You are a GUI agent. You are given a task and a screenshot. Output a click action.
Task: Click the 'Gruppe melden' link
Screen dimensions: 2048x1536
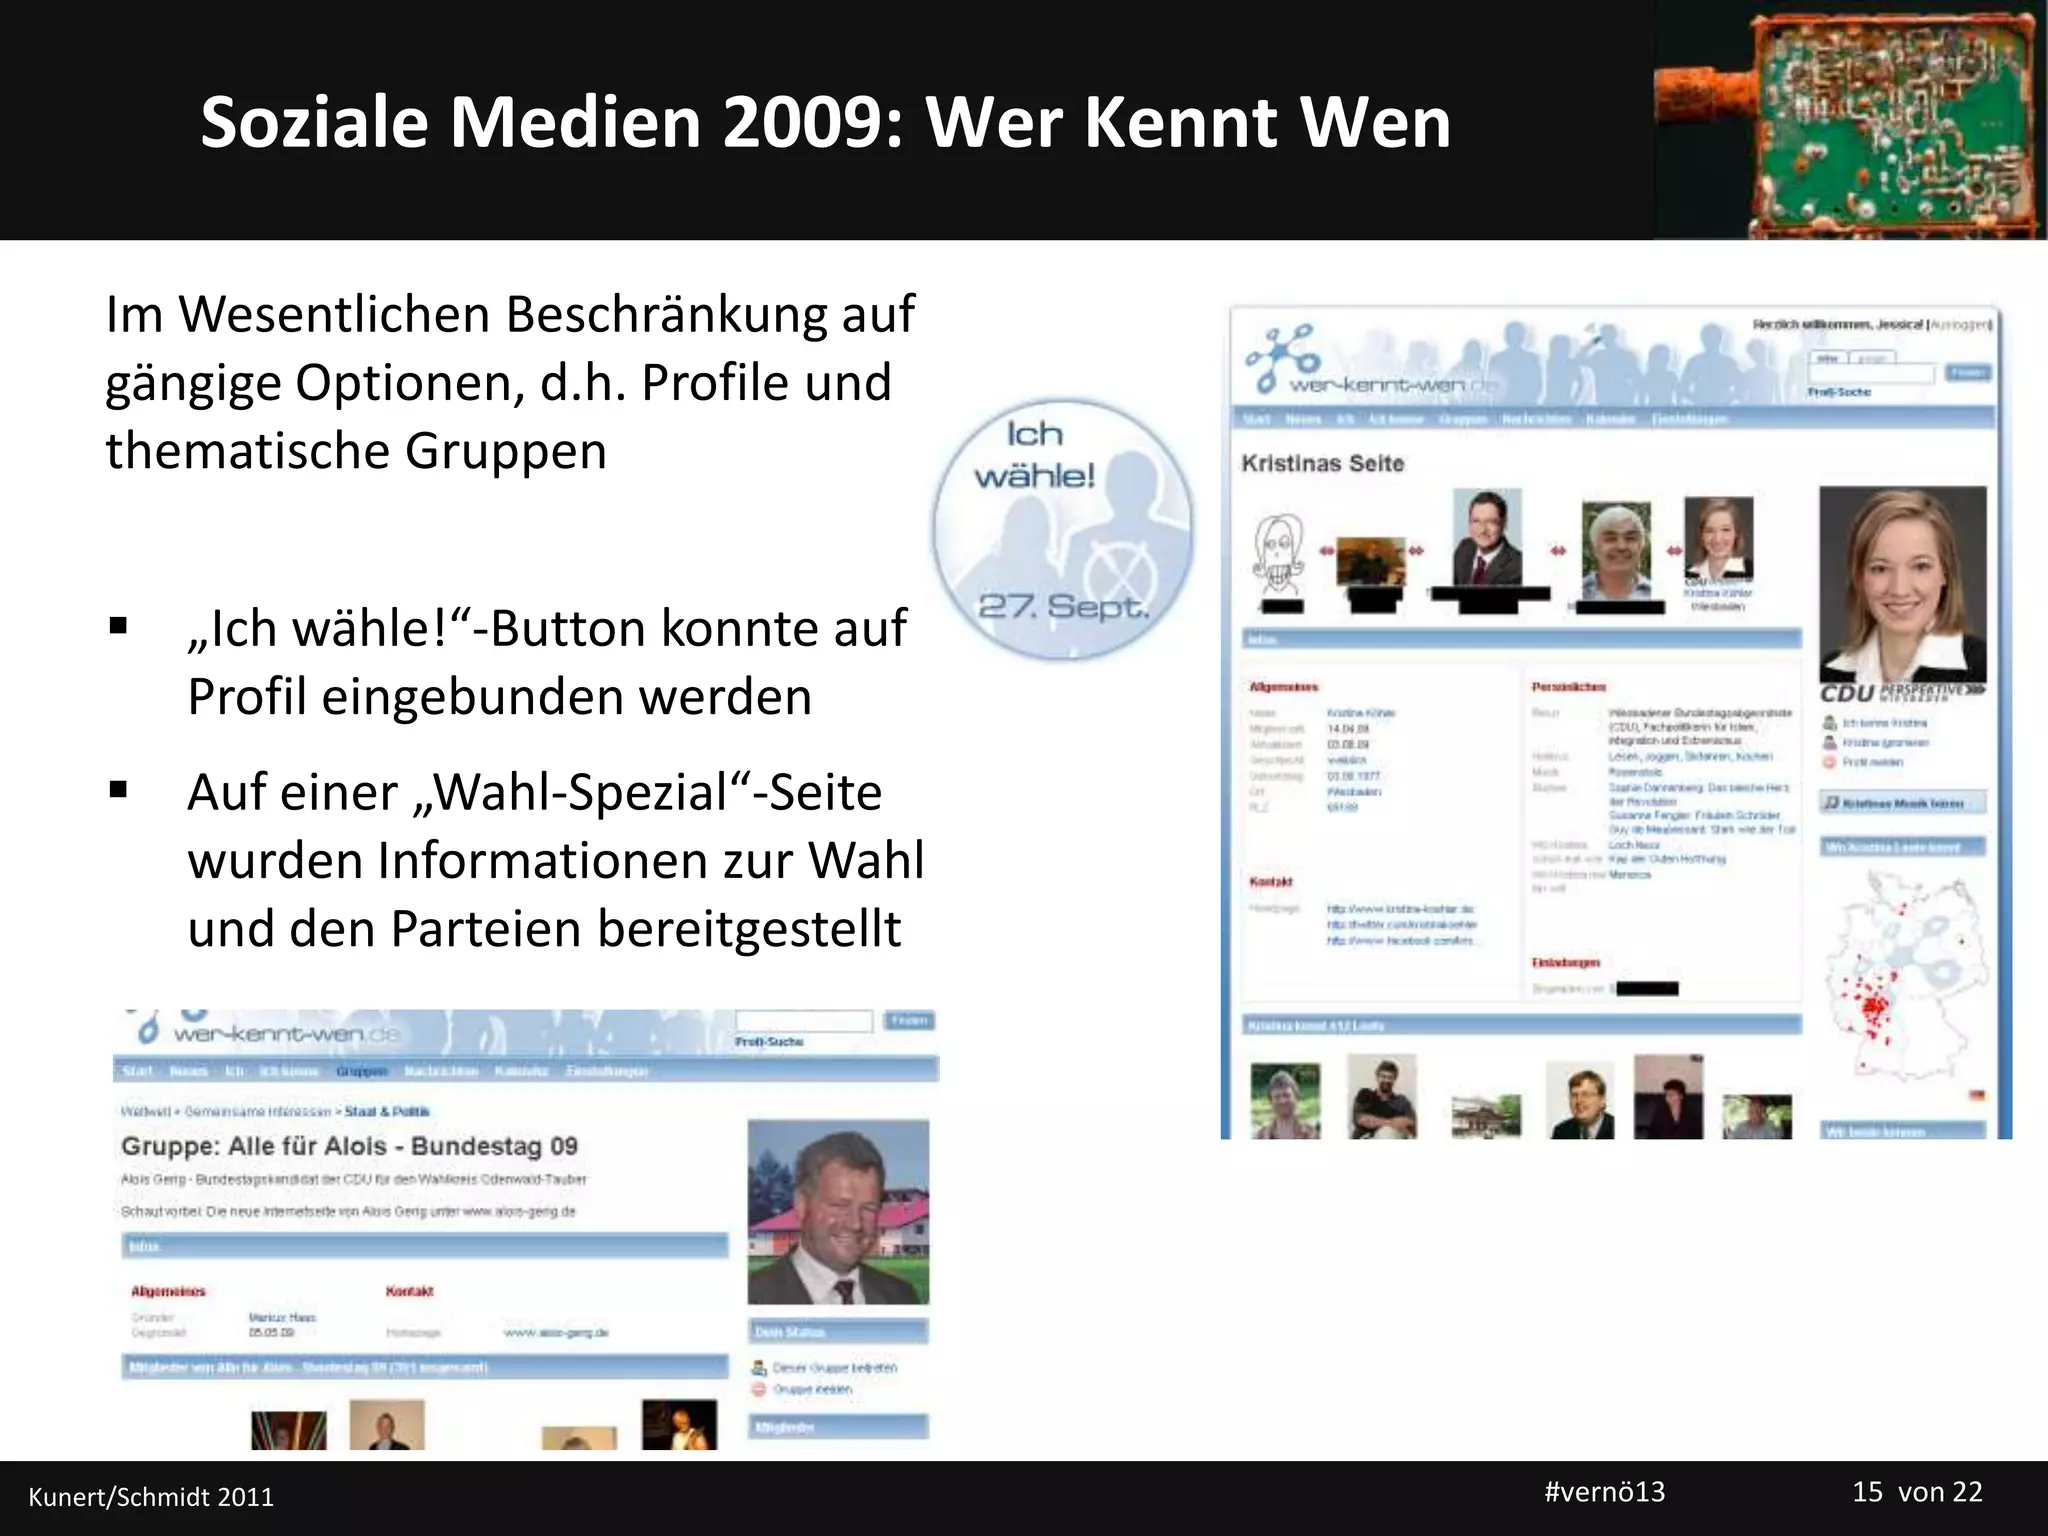tap(813, 1389)
